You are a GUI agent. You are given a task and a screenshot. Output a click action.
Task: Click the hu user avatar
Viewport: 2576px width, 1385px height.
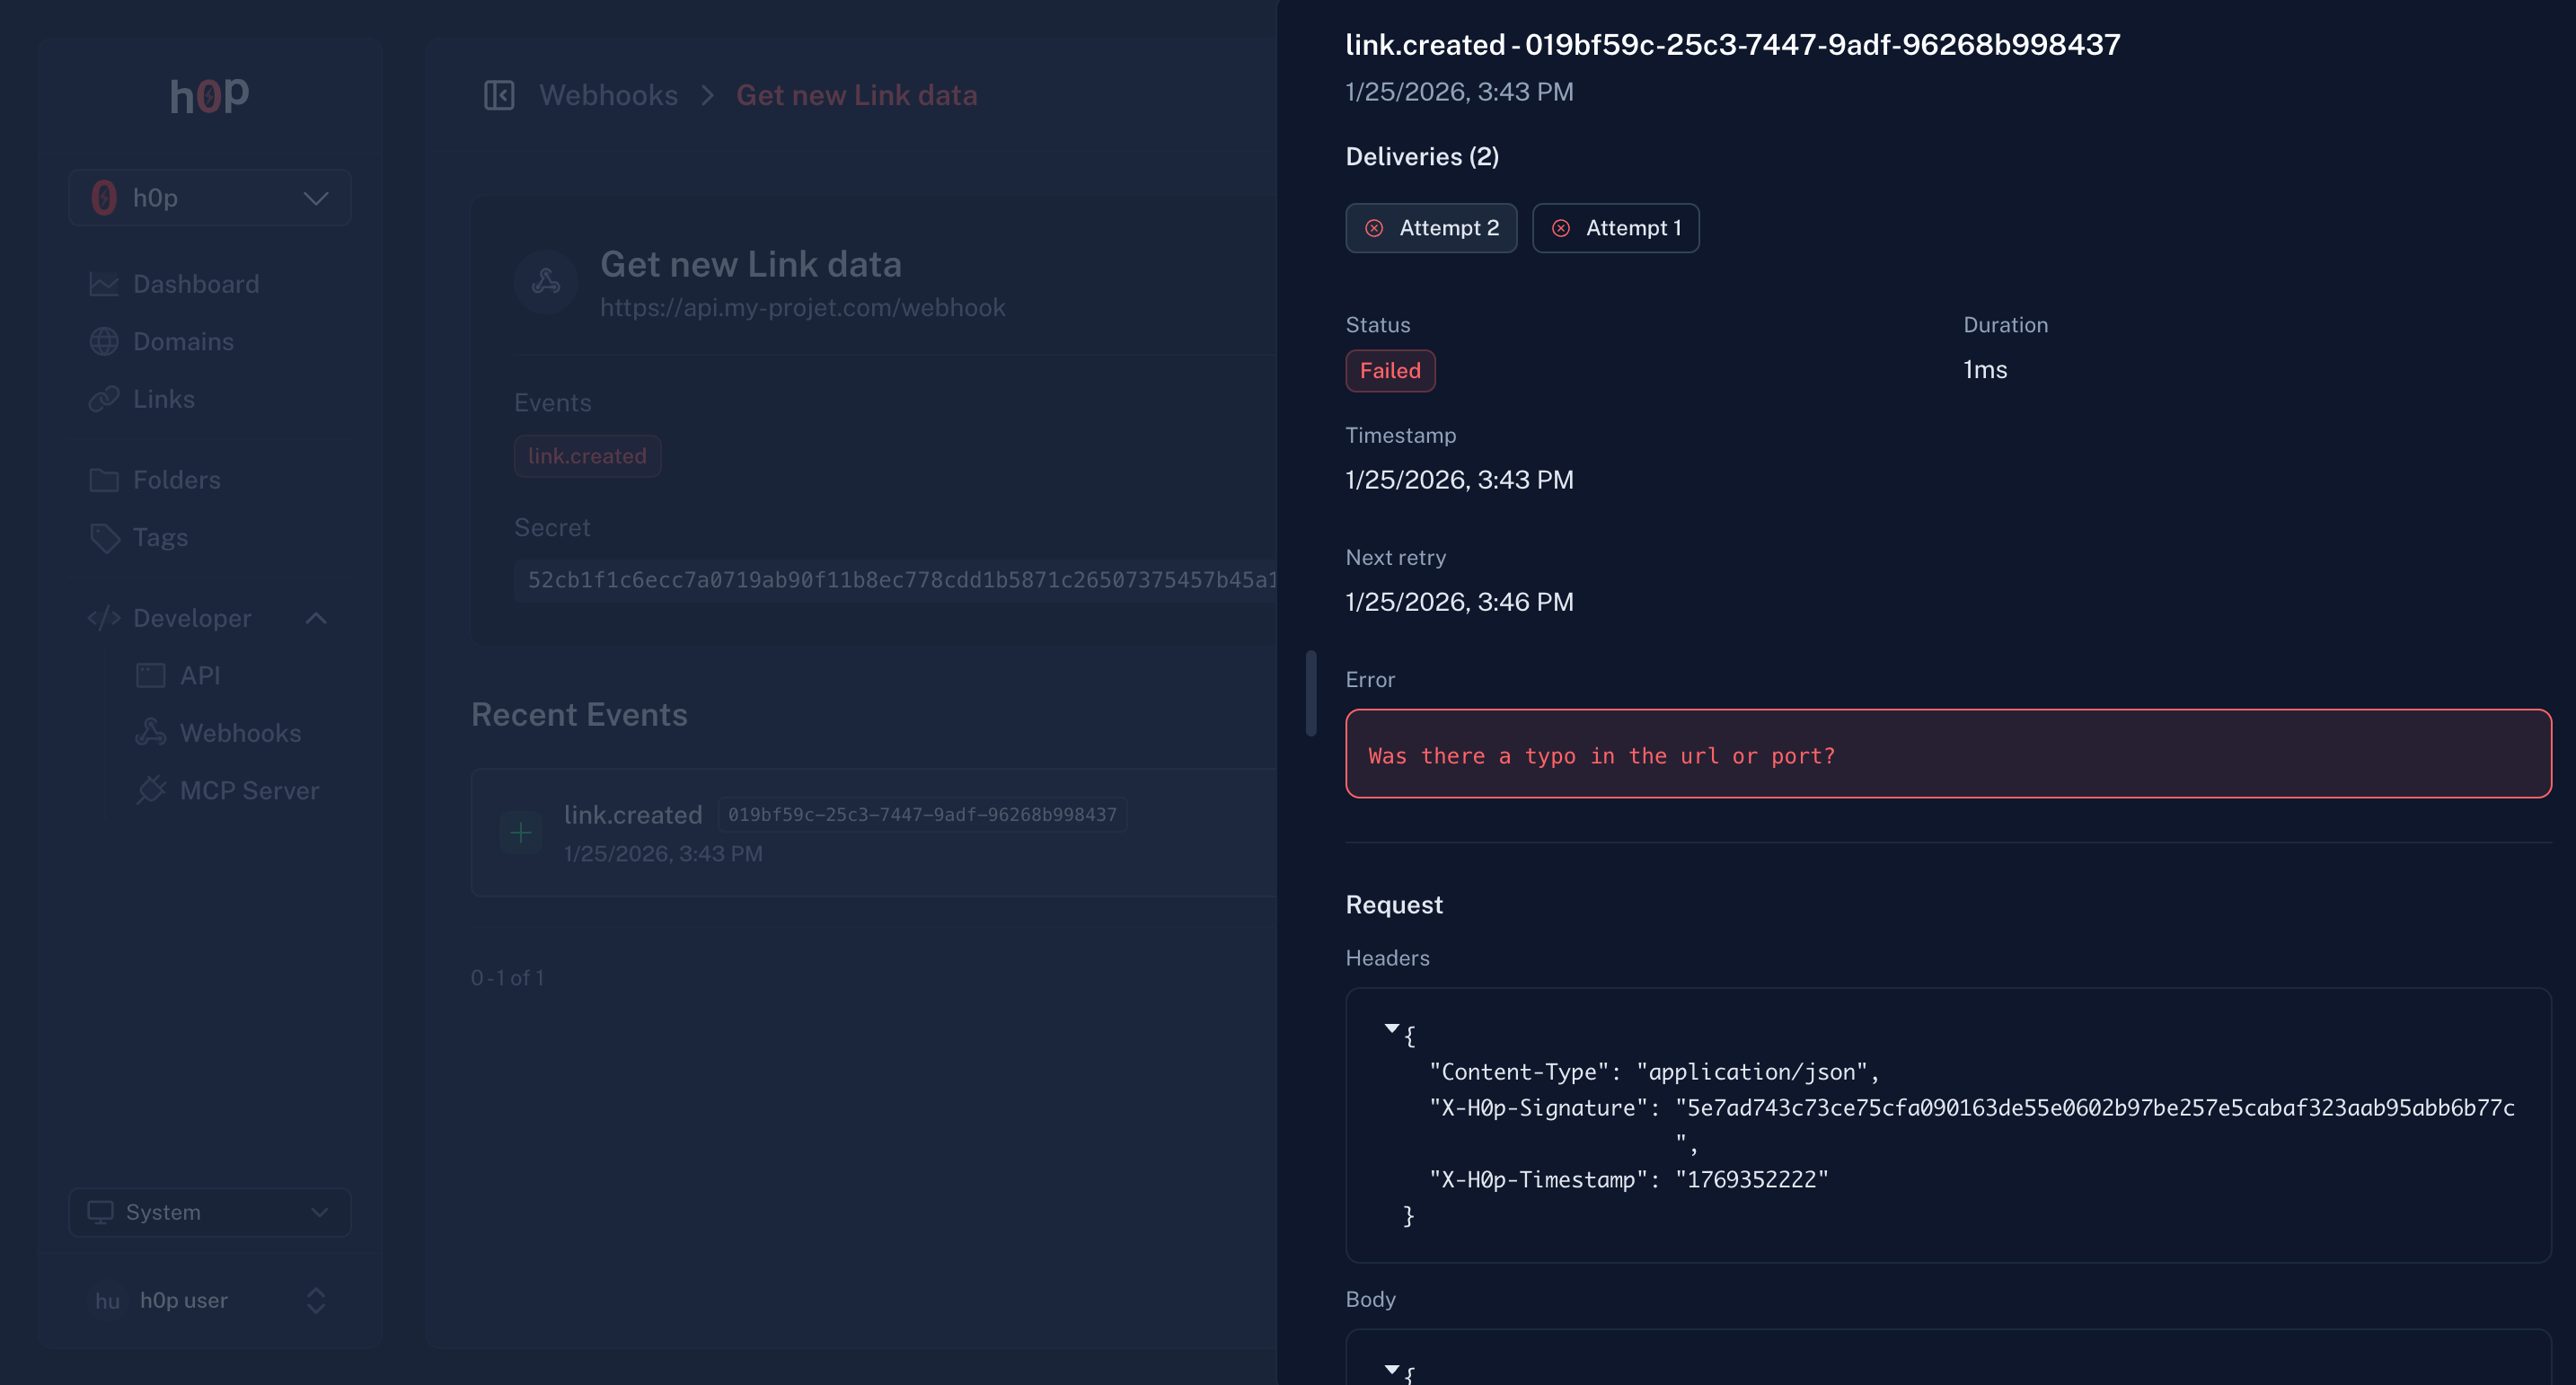coord(107,1300)
